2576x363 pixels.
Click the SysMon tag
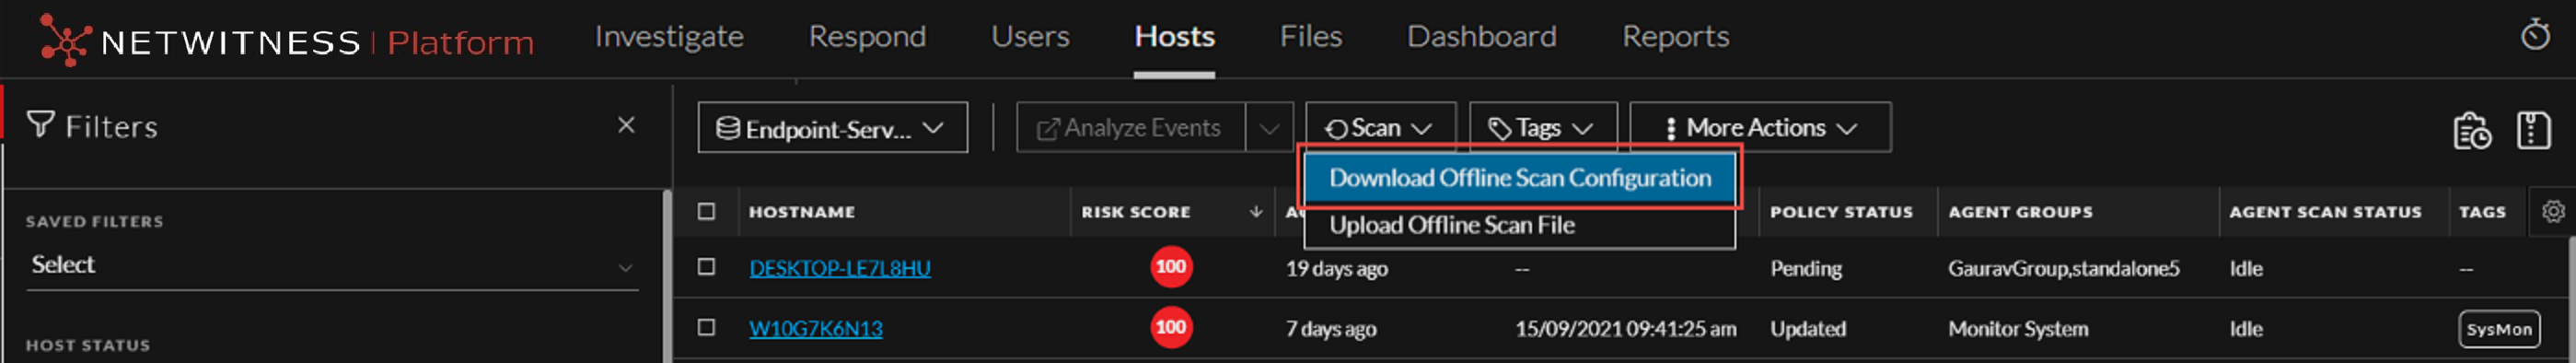coord(2498,329)
